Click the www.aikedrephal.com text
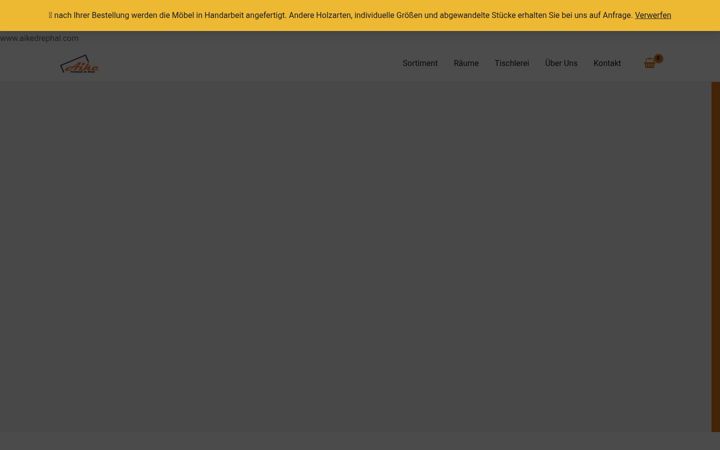720x450 pixels. pyautogui.click(x=39, y=38)
